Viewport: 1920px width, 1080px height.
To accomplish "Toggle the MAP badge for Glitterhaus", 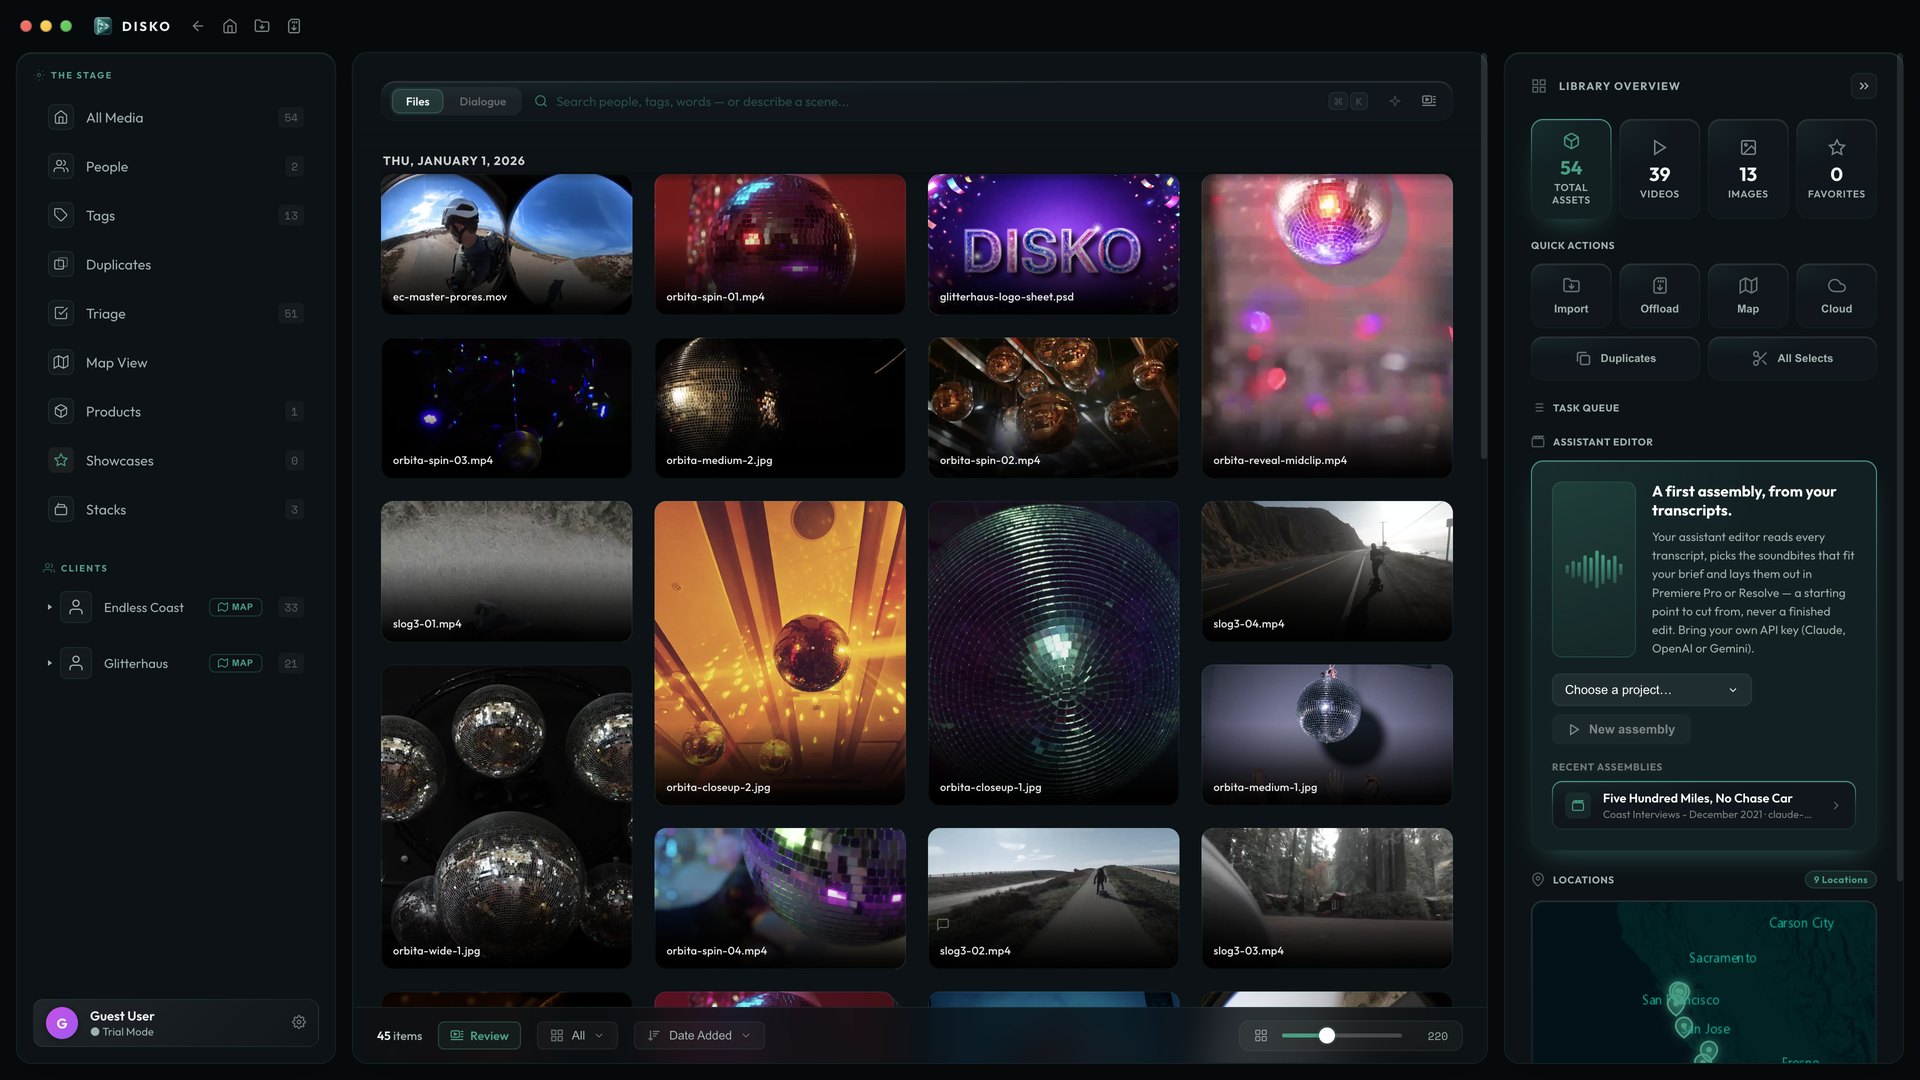I will [236, 663].
